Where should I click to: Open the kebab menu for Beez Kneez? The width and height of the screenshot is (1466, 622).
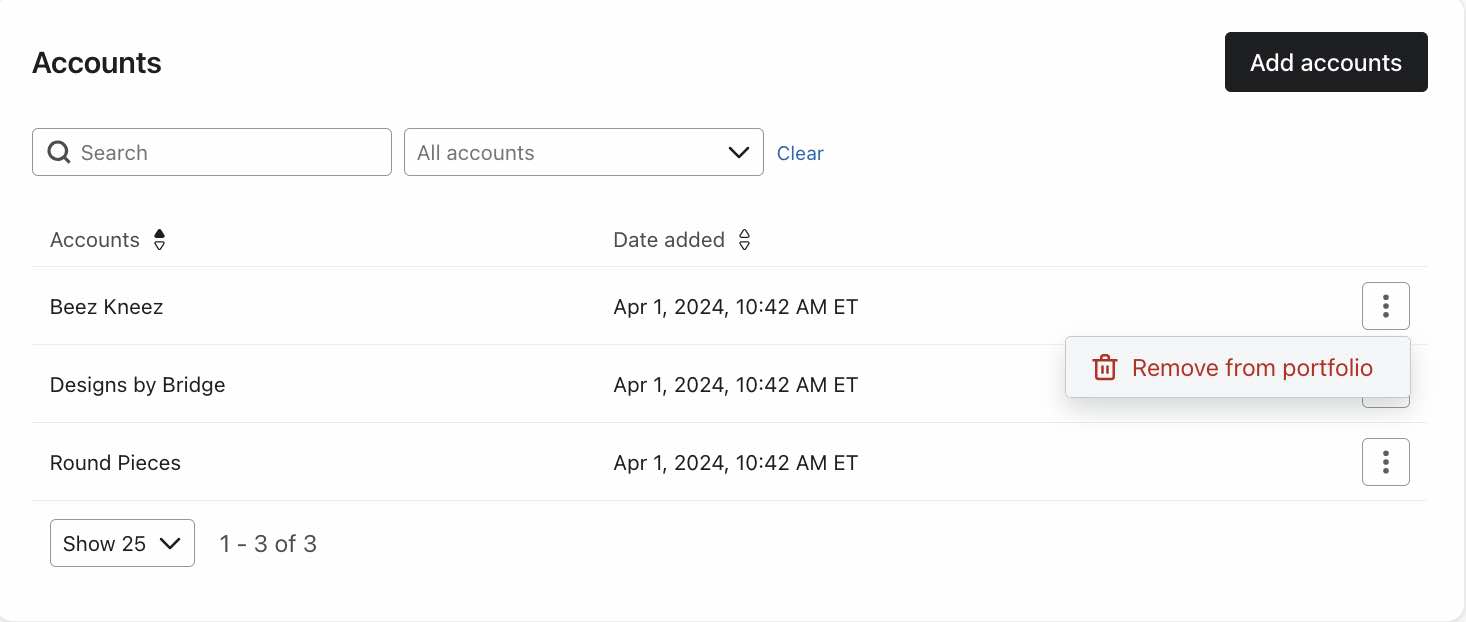pyautogui.click(x=1386, y=306)
